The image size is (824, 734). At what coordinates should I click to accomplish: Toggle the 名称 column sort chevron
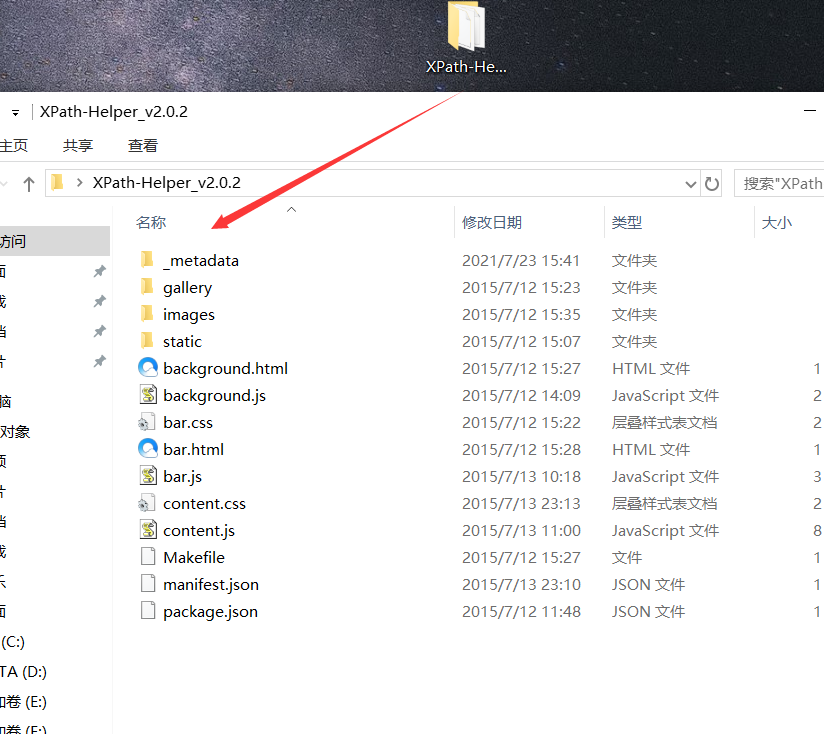[x=290, y=210]
